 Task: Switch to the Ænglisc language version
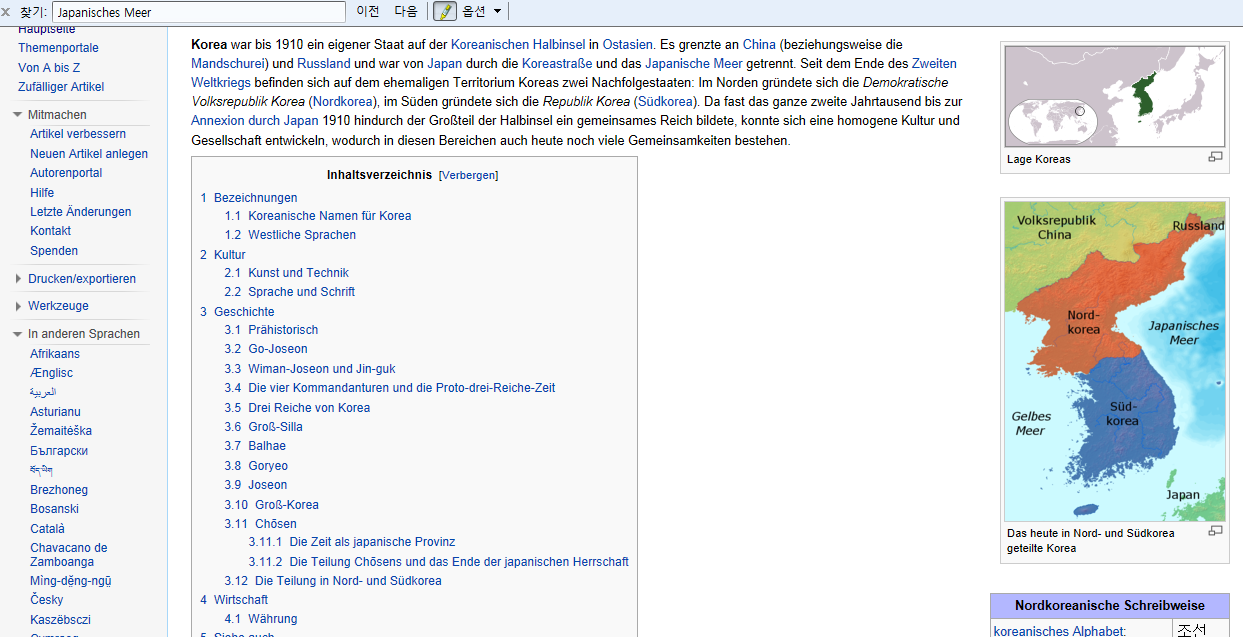(x=51, y=373)
